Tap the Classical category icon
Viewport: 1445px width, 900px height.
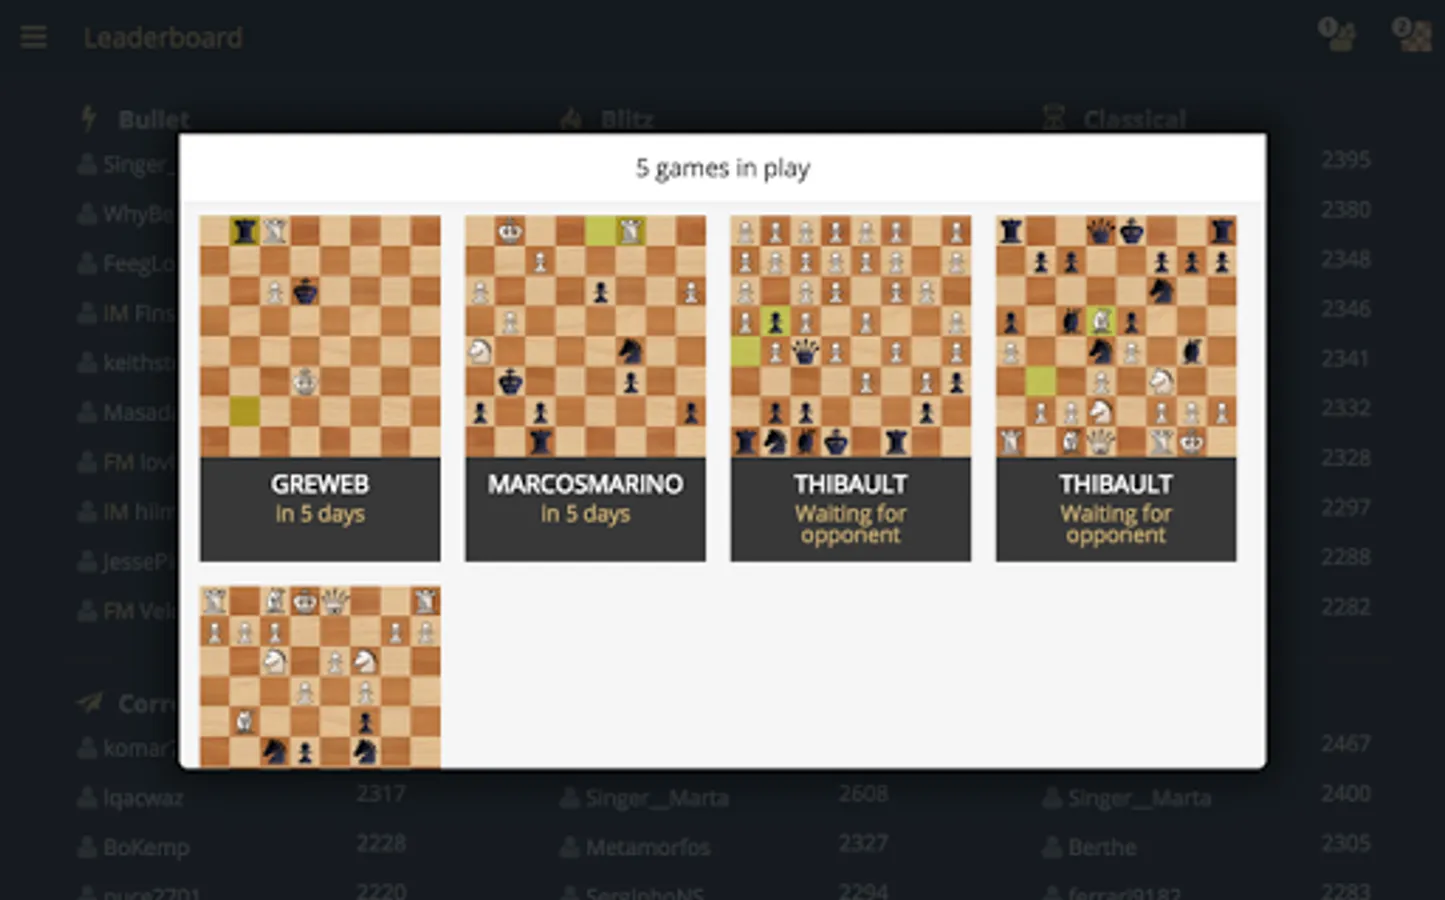(x=1053, y=119)
